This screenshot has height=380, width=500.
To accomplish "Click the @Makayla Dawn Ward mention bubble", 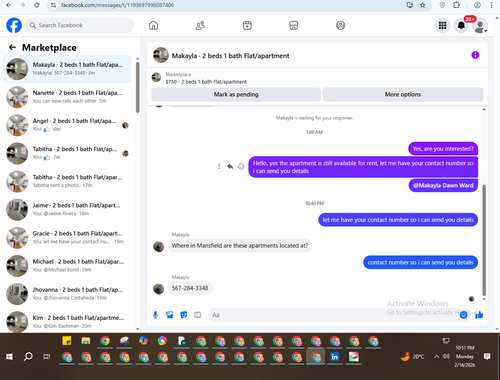I will 443,185.
